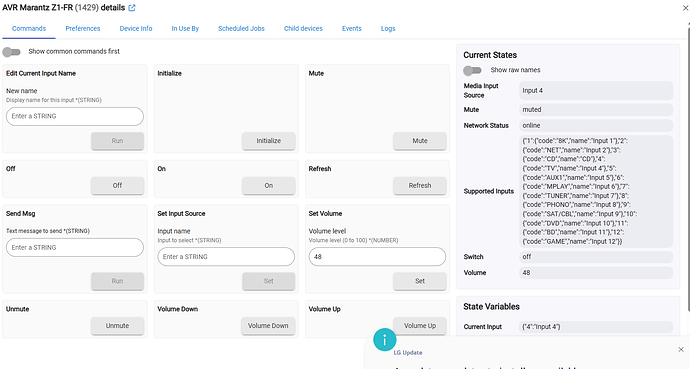Open device details in new window icon
The height and width of the screenshot is (369, 690).
pos(132,8)
